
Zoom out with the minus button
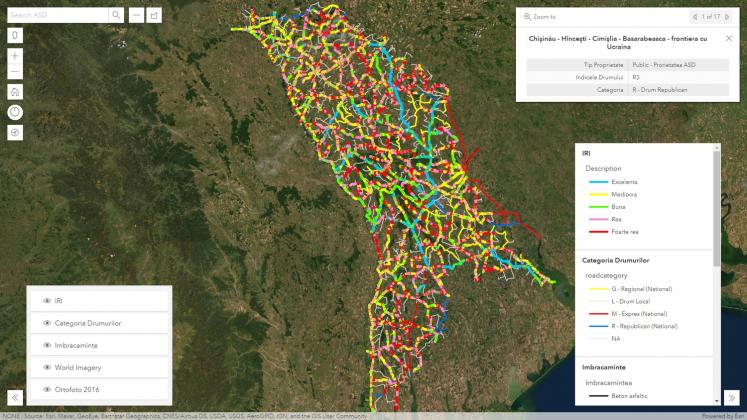tap(15, 71)
